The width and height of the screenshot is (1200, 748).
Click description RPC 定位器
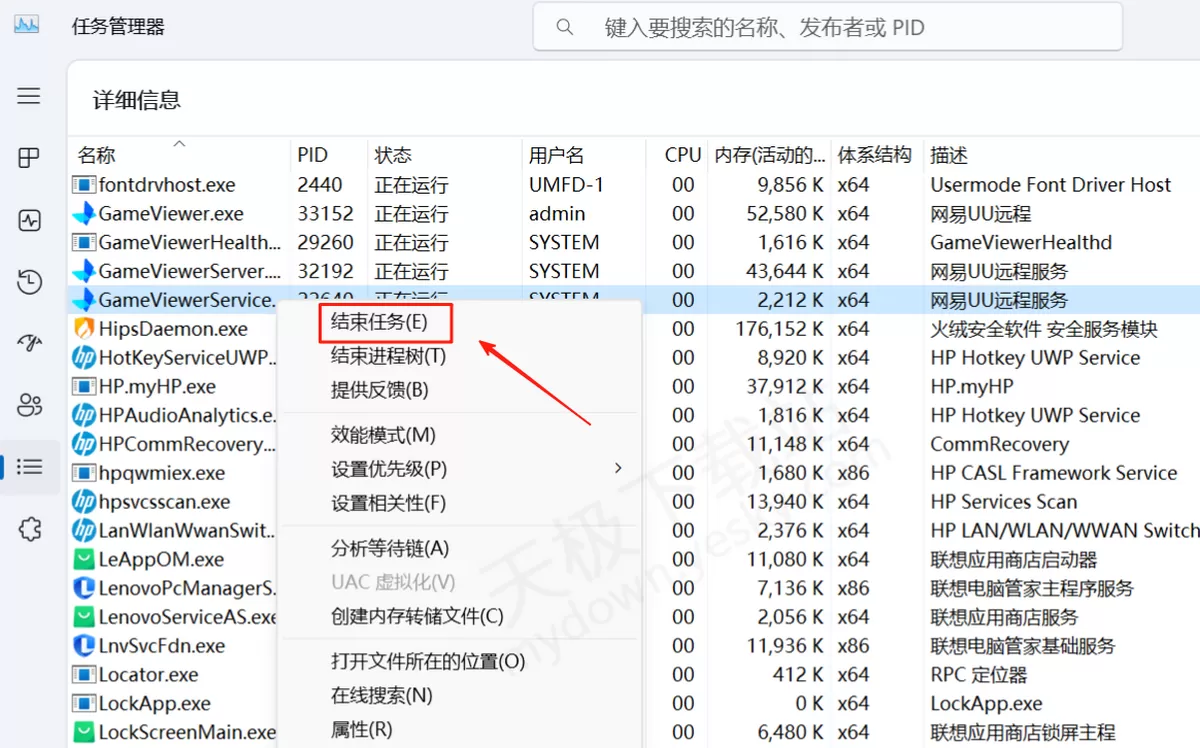[979, 675]
